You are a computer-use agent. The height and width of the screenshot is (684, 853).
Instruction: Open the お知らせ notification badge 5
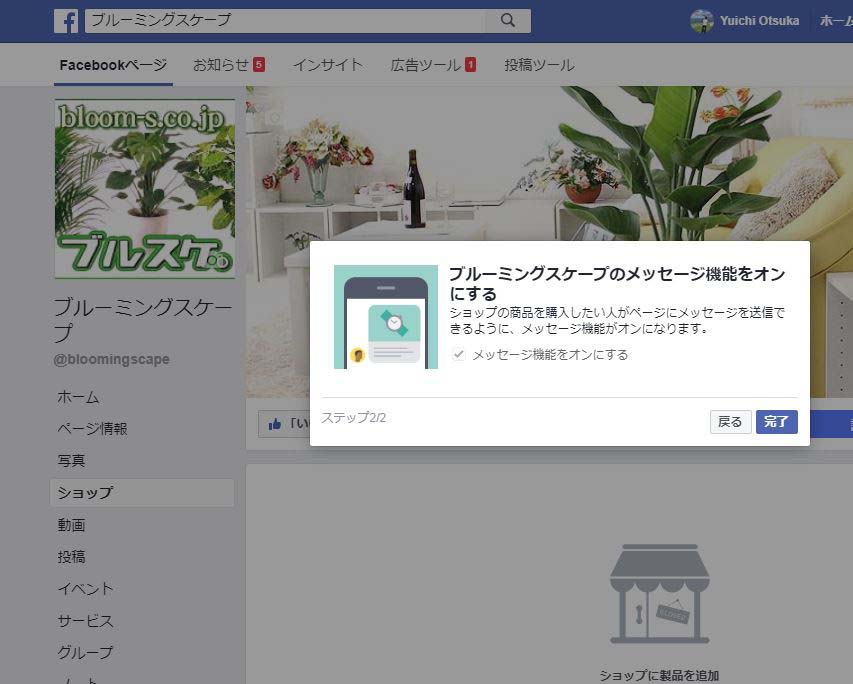click(259, 65)
